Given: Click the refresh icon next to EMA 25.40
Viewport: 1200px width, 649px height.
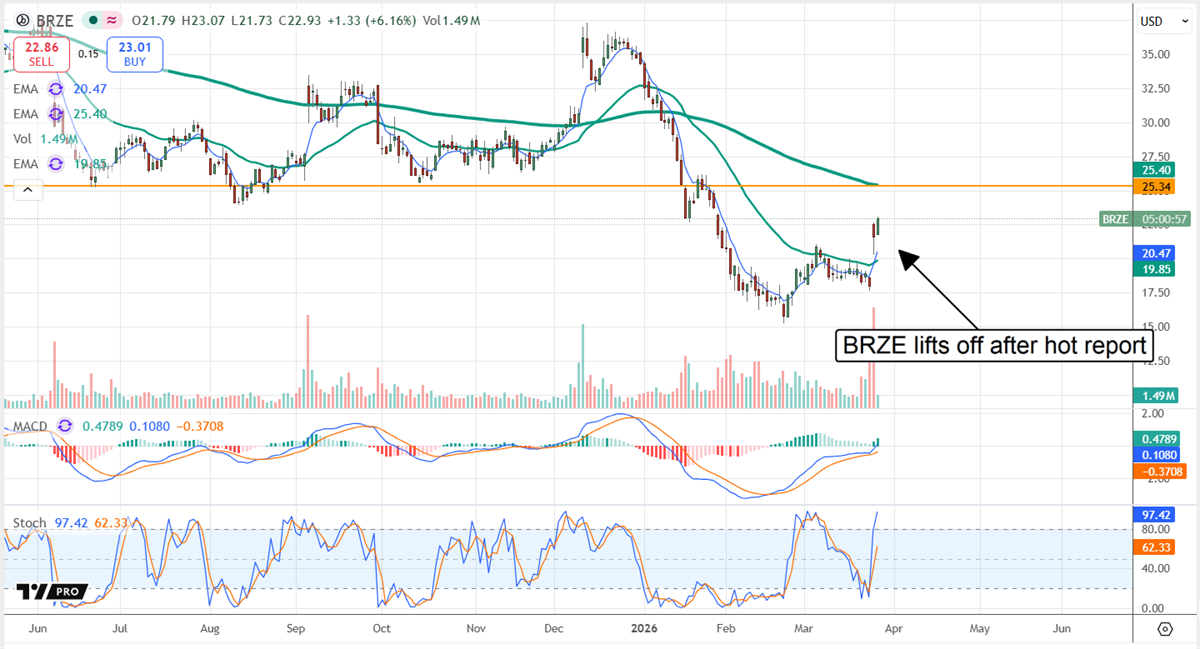Looking at the screenshot, I should pos(57,114).
